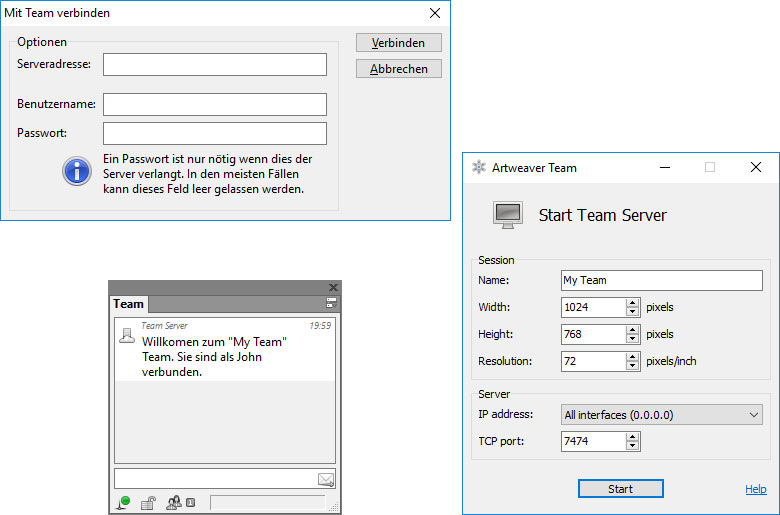The image size is (780, 515).
Task: Click the Team panel resize grip
Action: (334, 507)
